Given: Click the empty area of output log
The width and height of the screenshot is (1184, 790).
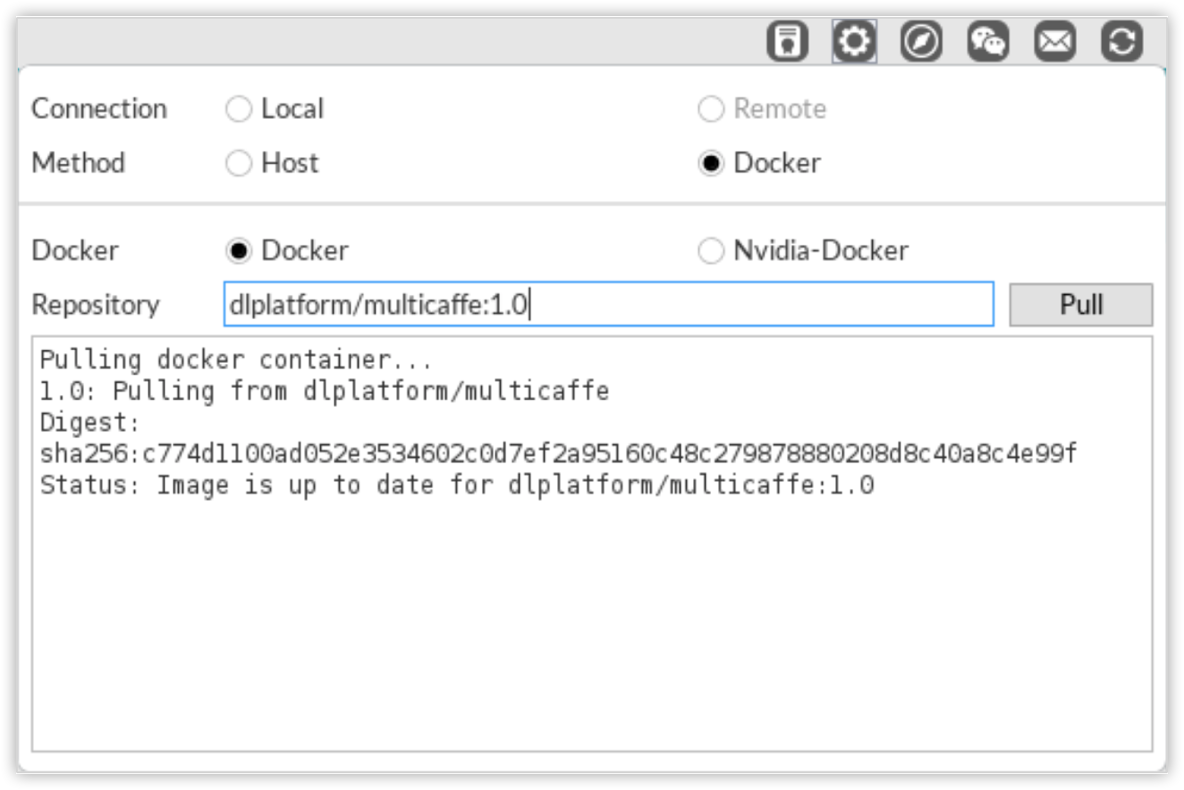Looking at the screenshot, I should pos(590,630).
